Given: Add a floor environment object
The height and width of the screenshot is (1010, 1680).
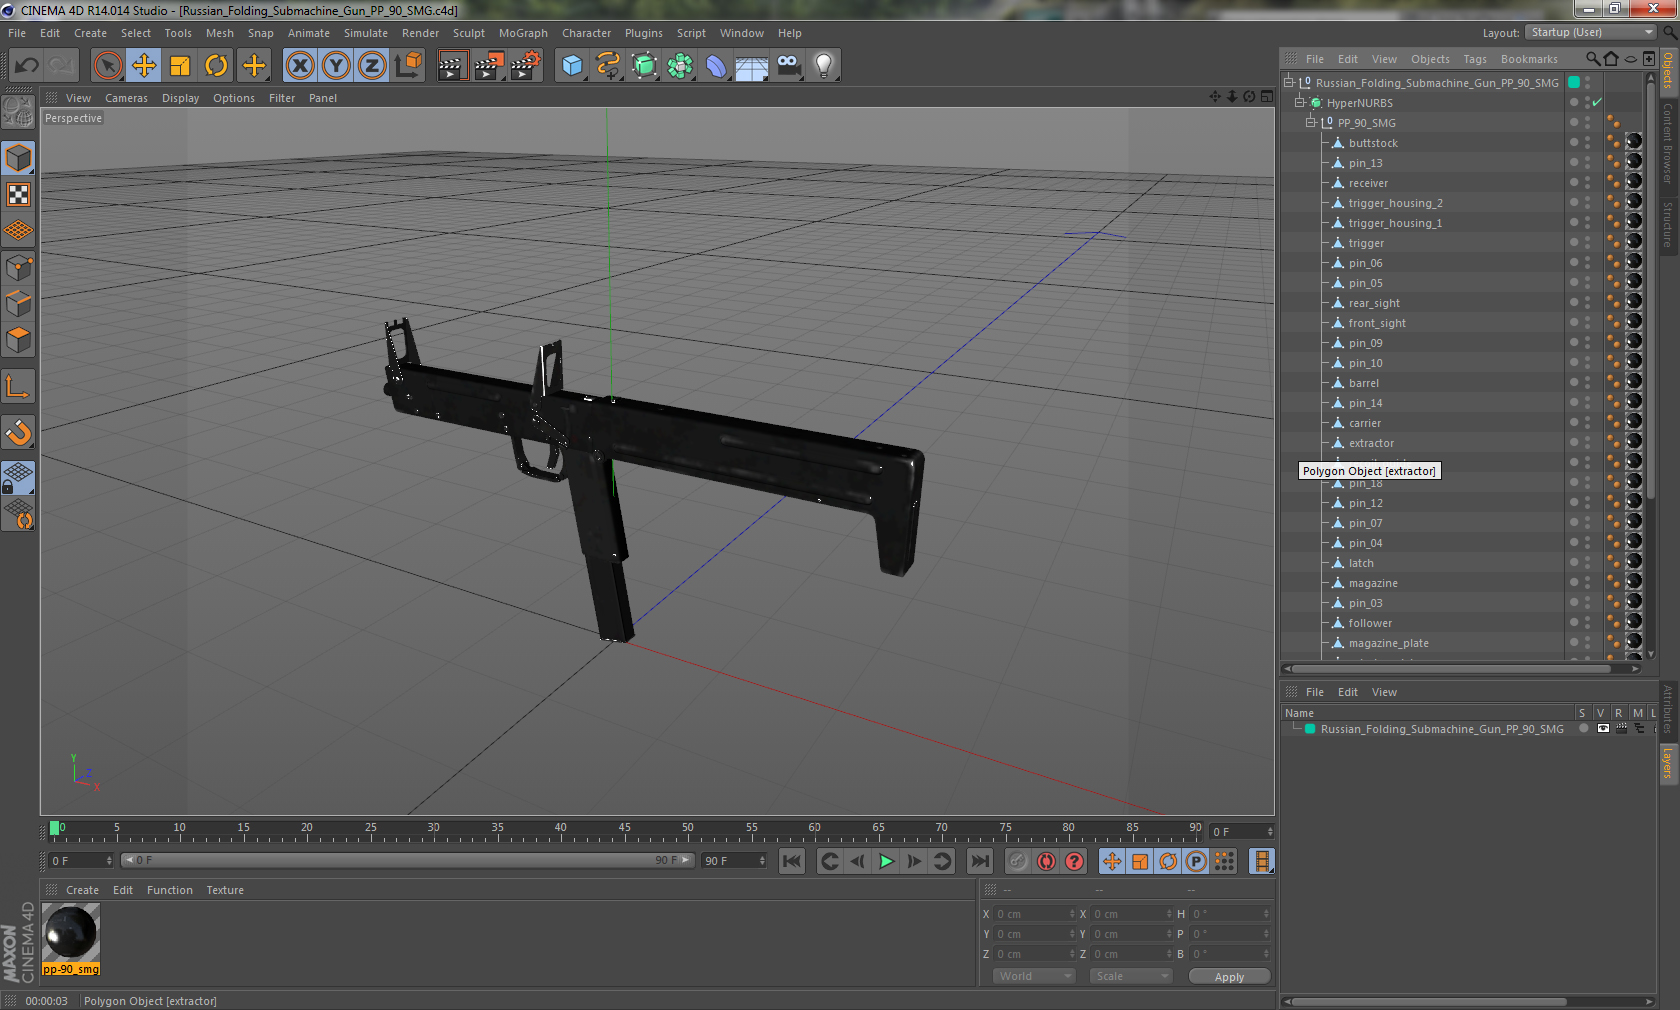Looking at the screenshot, I should coord(752,66).
